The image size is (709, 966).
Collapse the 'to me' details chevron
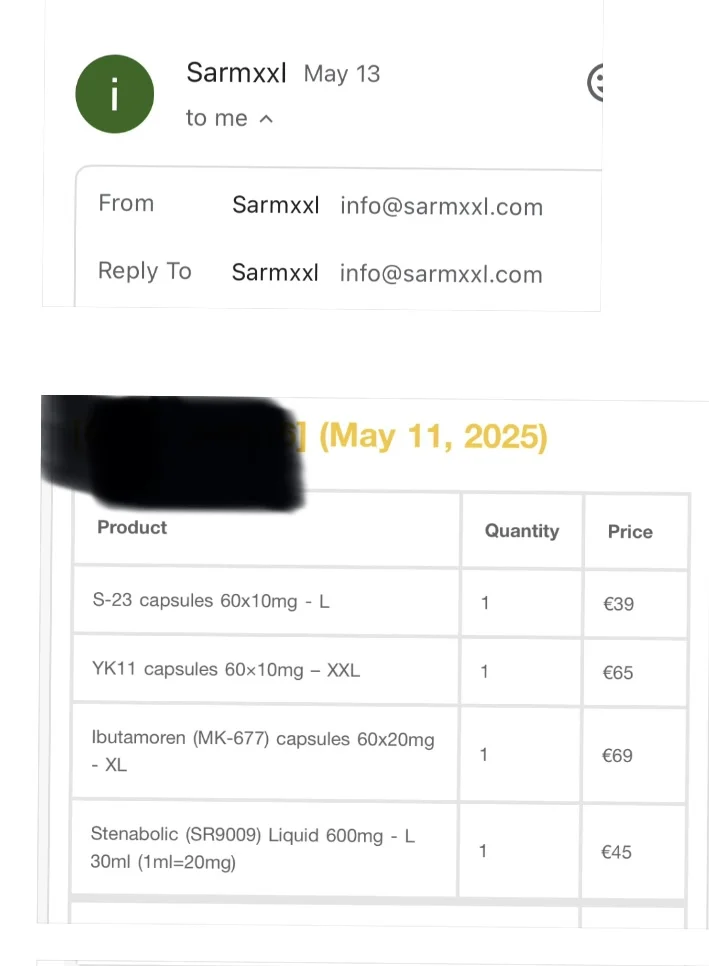(266, 119)
